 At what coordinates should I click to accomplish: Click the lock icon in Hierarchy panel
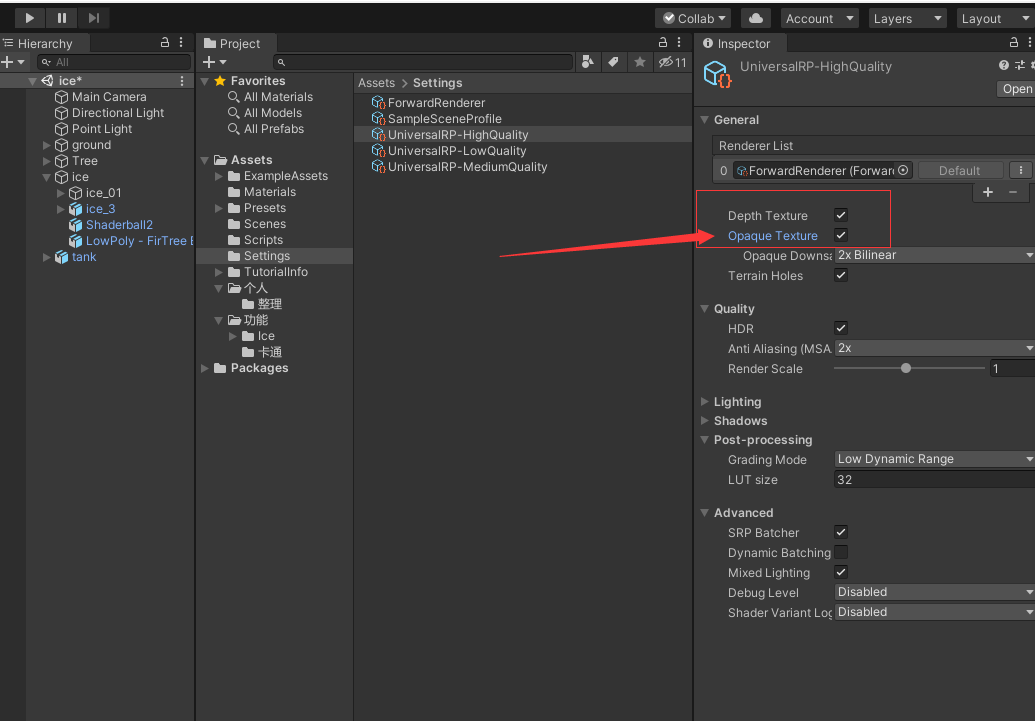pos(165,43)
